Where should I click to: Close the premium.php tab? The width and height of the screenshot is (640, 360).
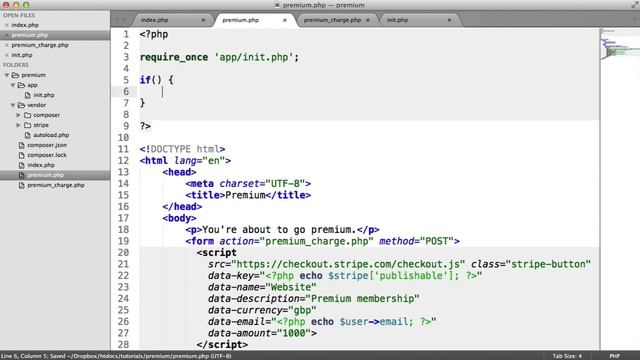click(x=285, y=20)
